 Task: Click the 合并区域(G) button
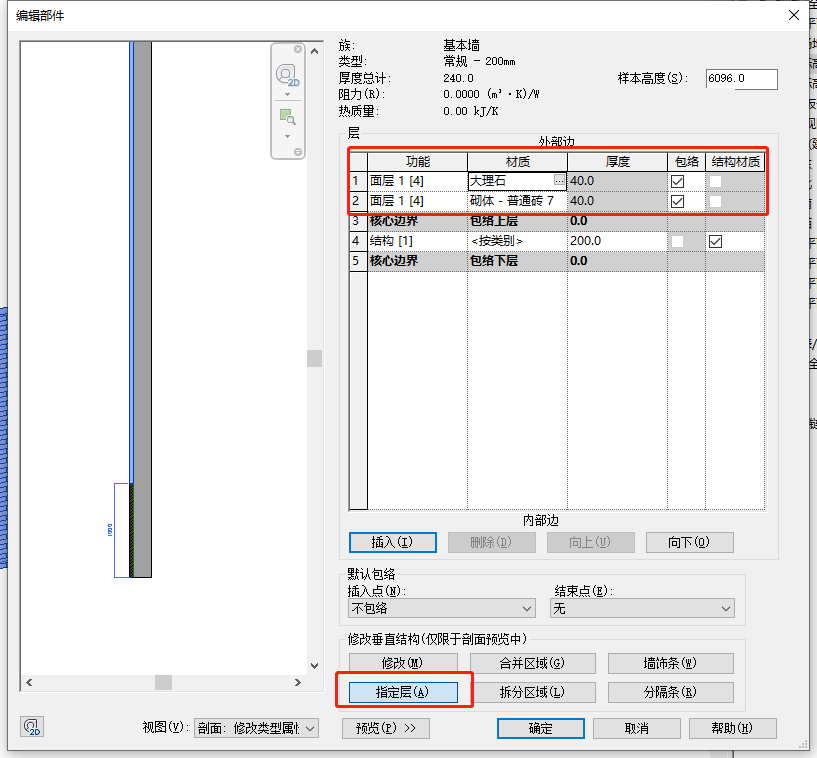point(532,663)
